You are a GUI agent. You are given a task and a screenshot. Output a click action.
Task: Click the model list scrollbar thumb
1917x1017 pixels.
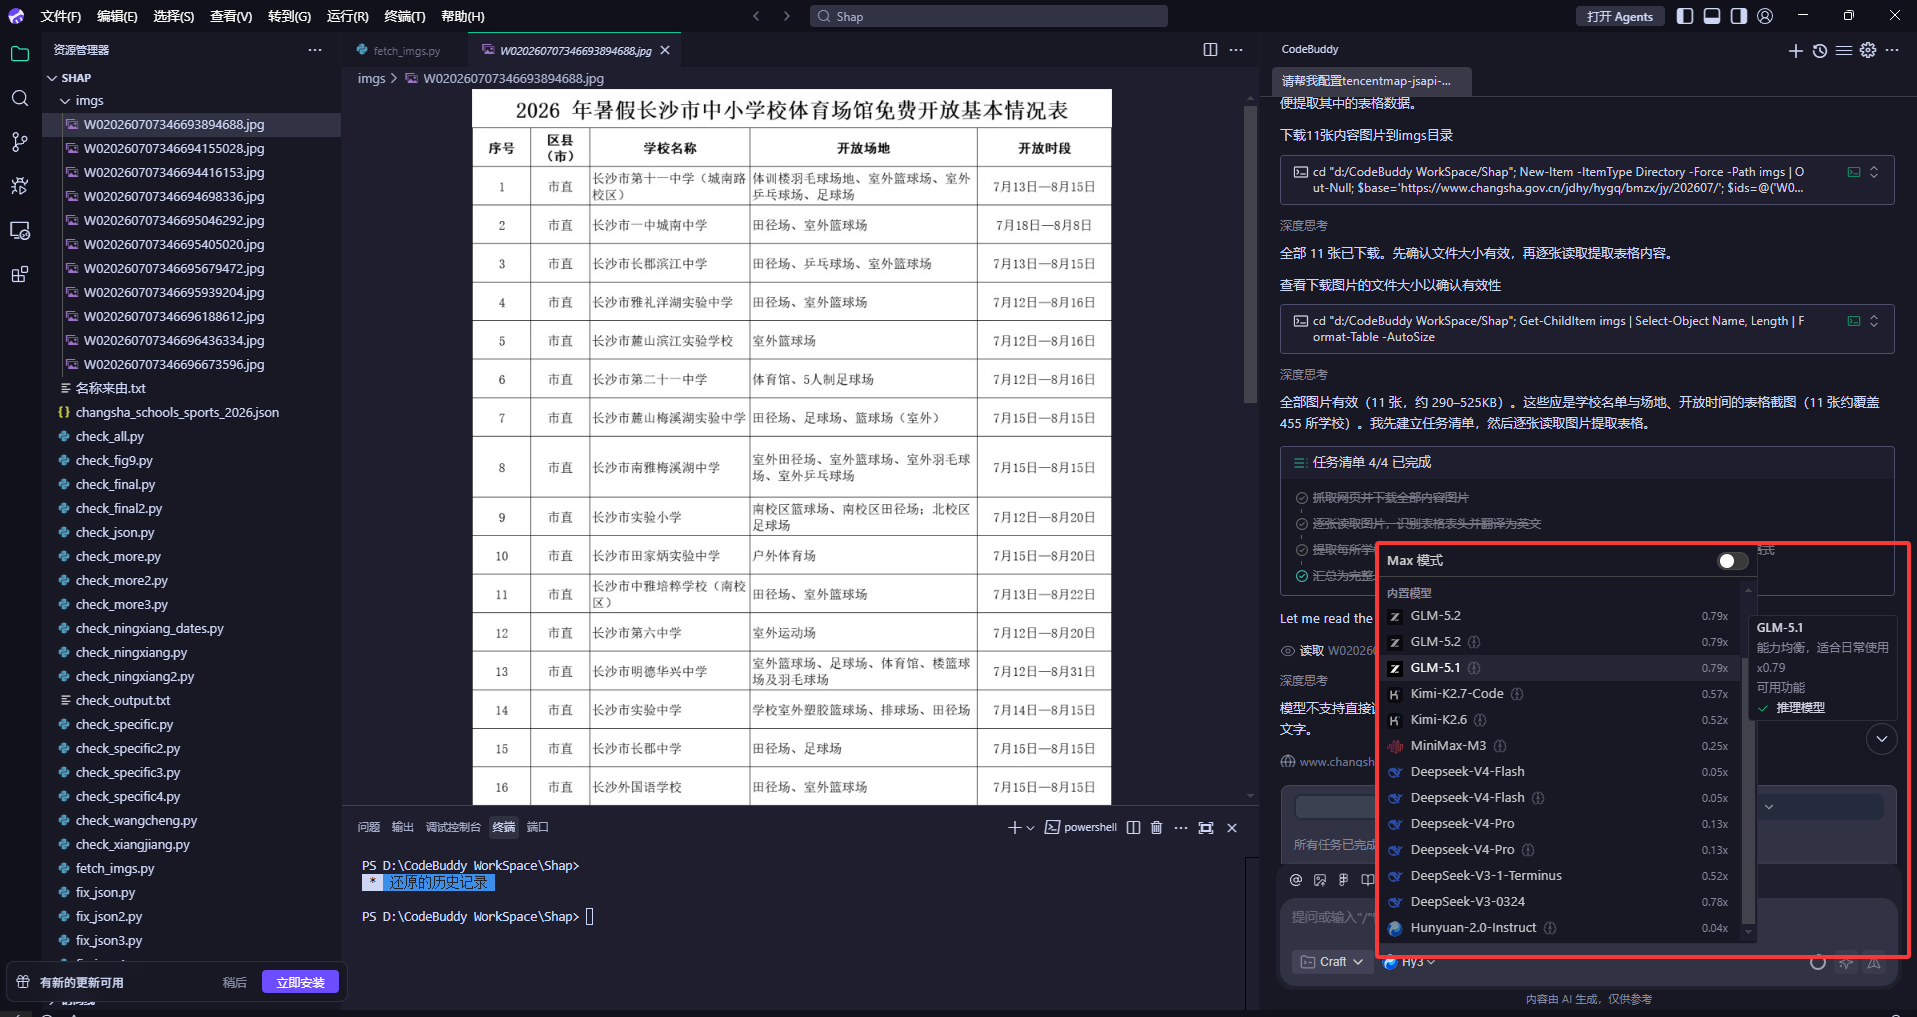[1748, 792]
